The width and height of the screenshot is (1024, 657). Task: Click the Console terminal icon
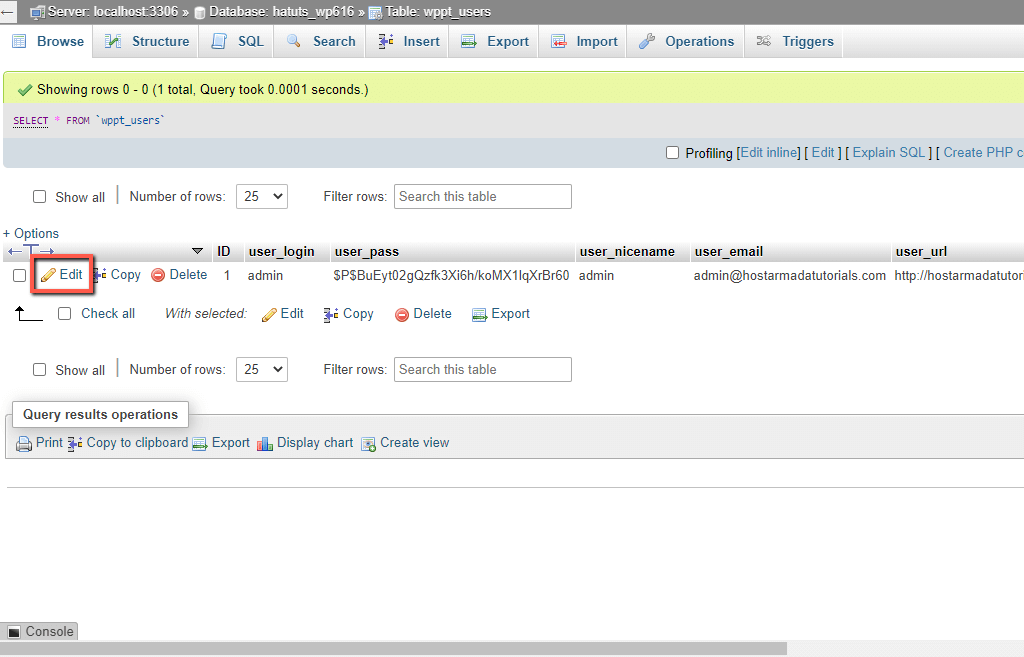tap(14, 632)
